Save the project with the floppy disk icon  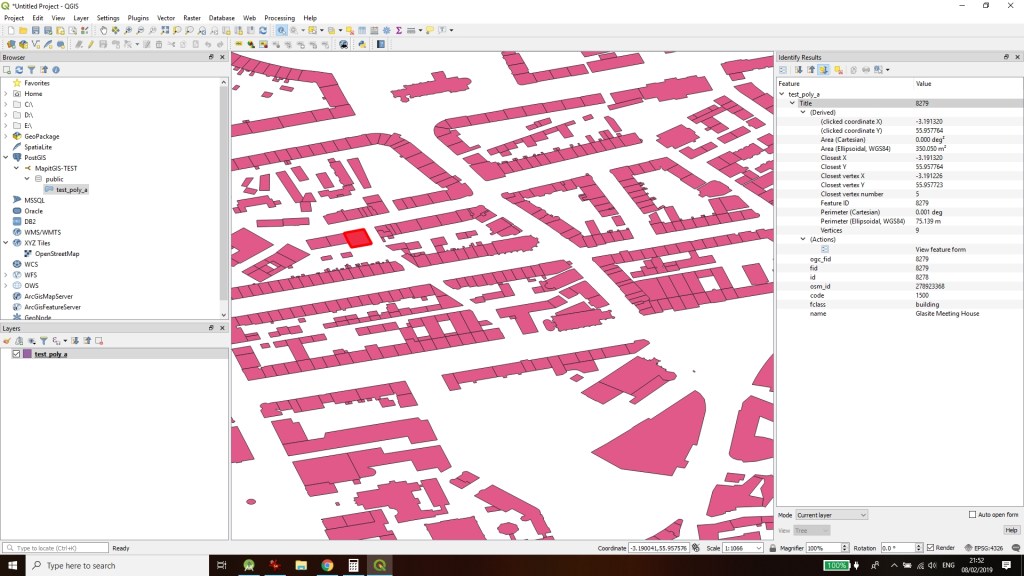(x=35, y=30)
